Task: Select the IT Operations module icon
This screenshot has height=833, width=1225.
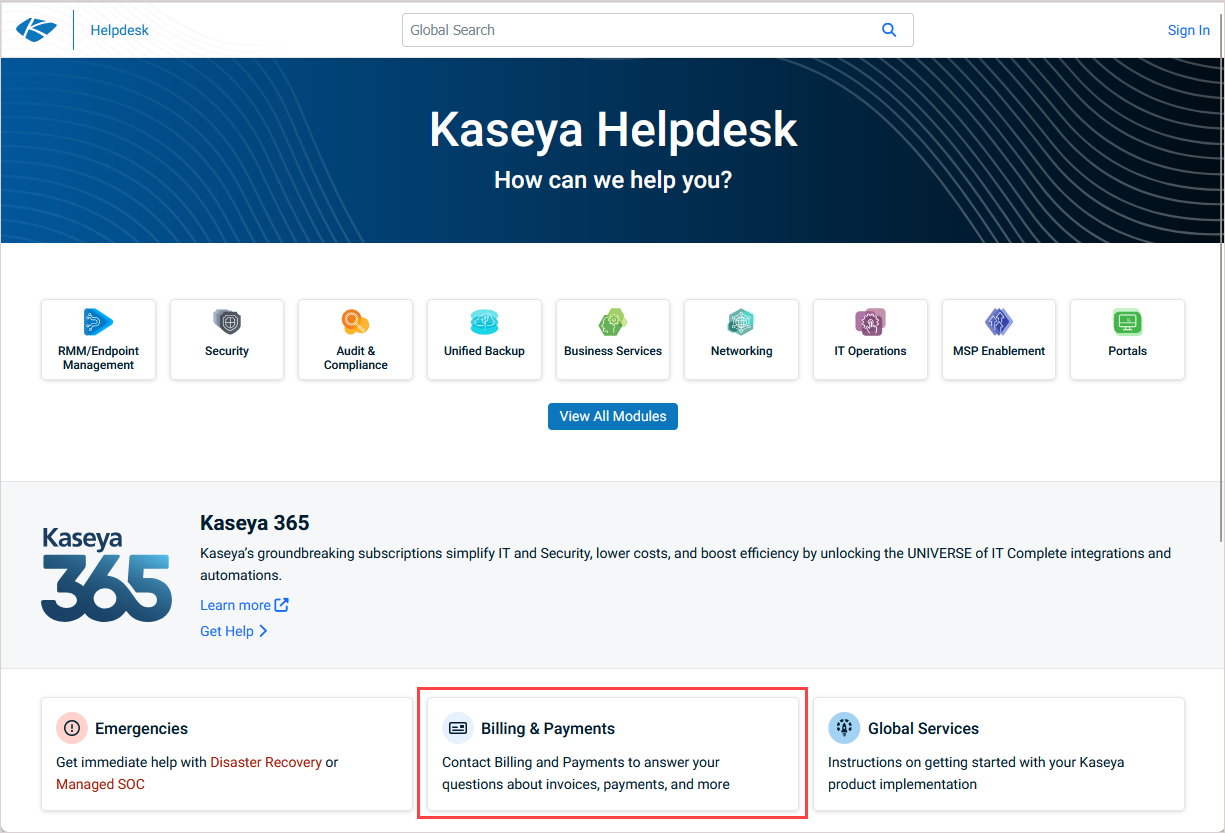Action: (870, 322)
